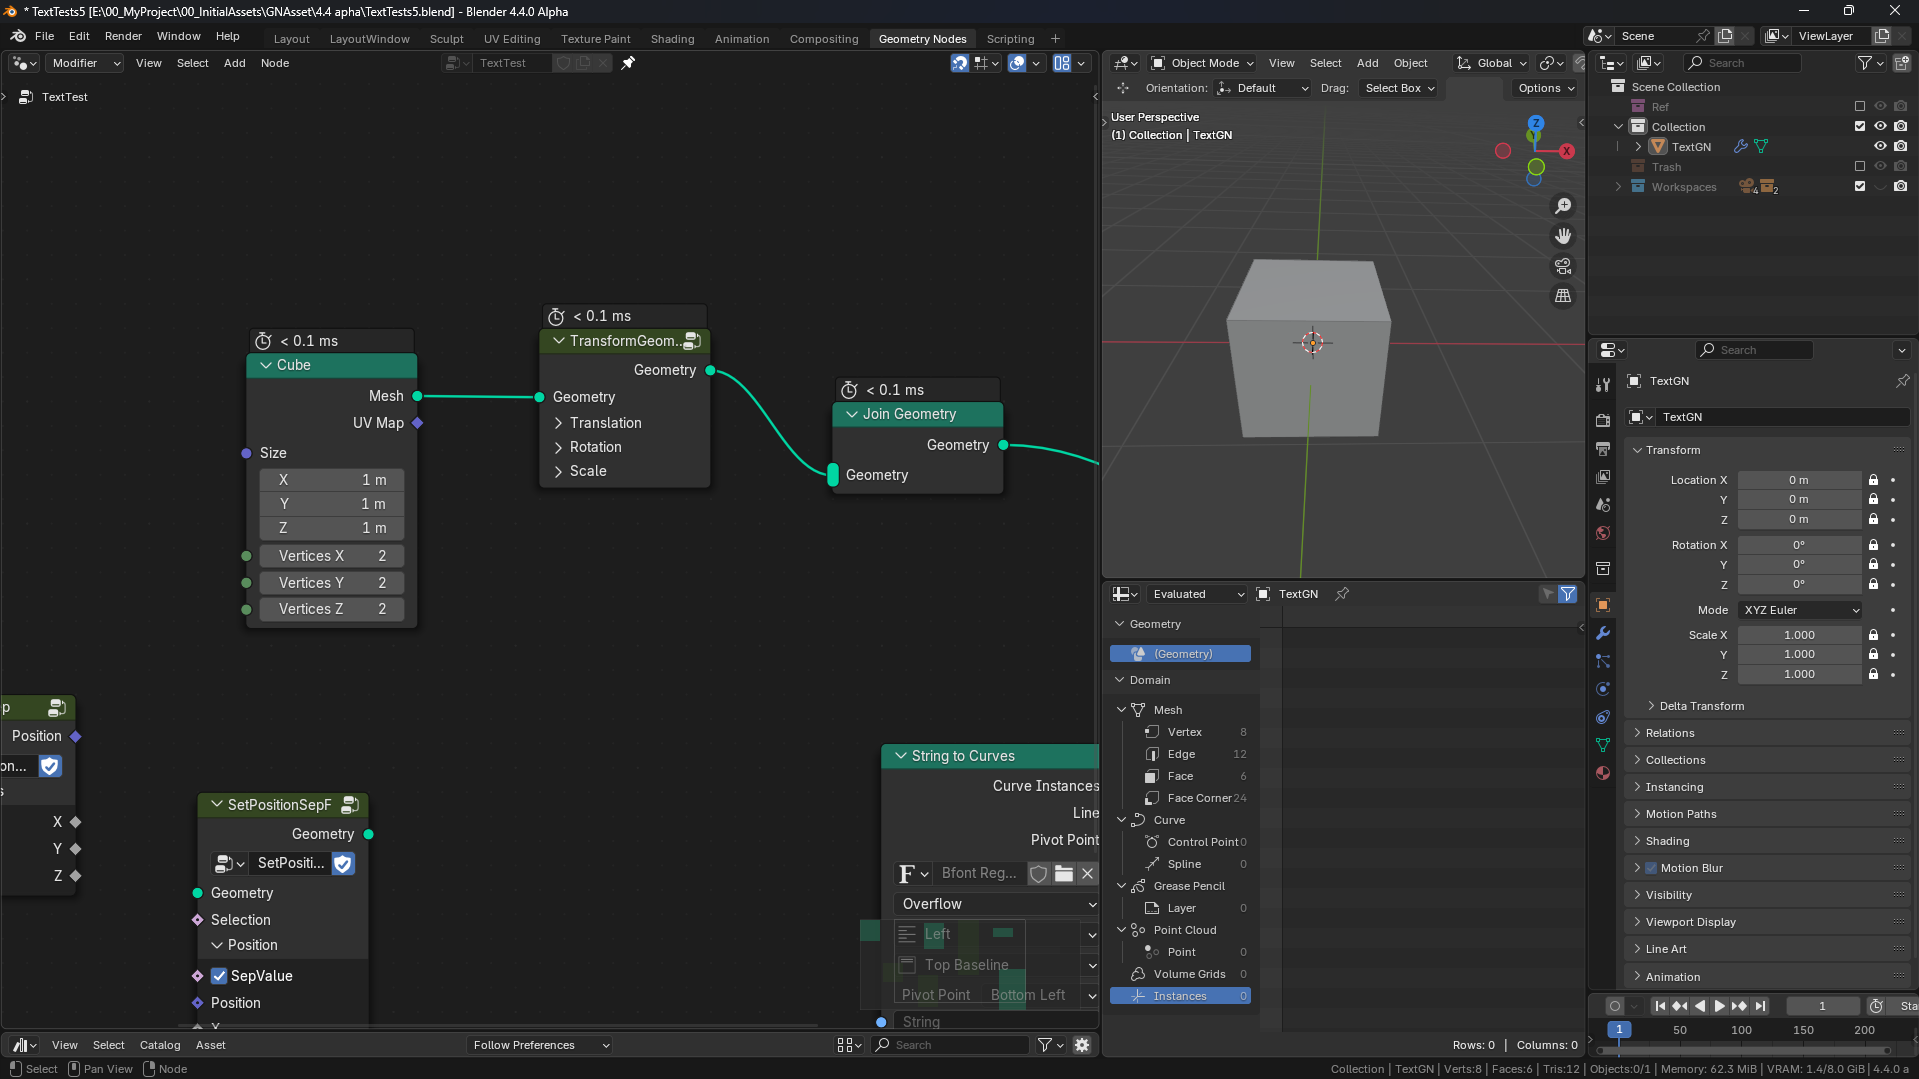The width and height of the screenshot is (1919, 1079).
Task: Click the zoom magnifier icon in viewport
Action: click(1563, 206)
